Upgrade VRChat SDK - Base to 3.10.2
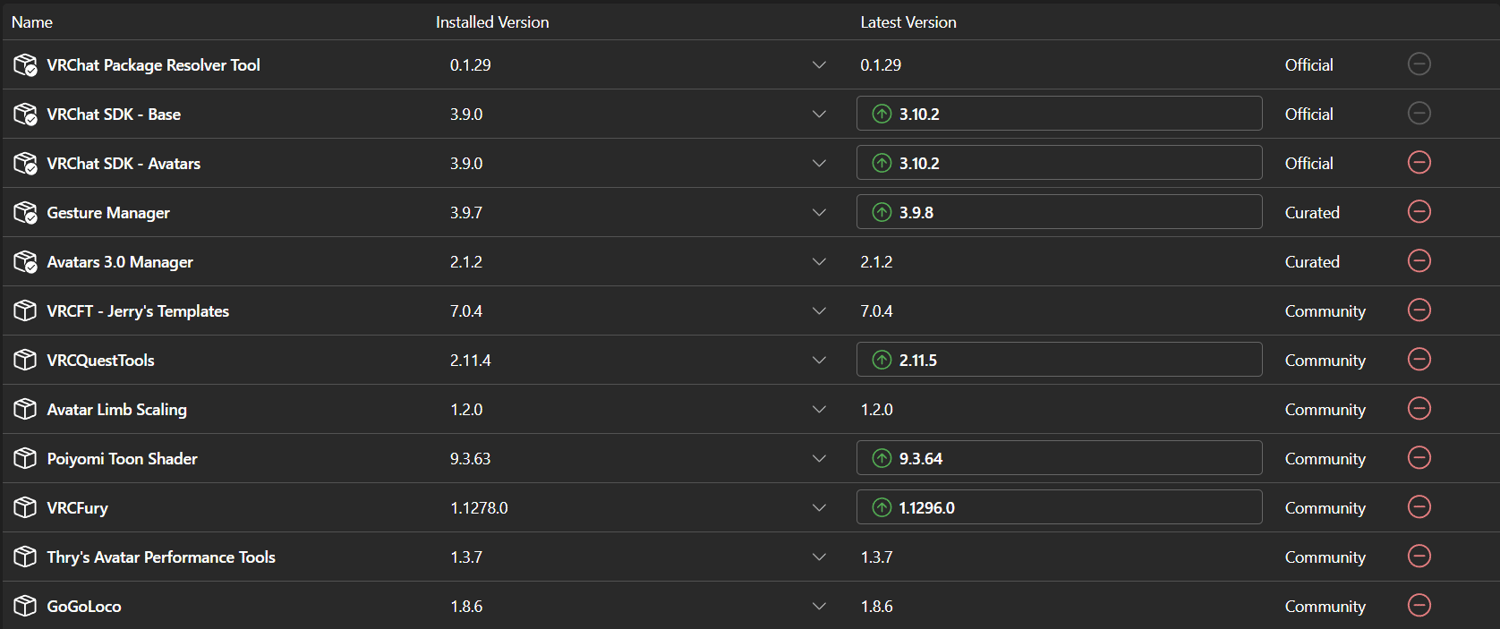 pos(1058,114)
